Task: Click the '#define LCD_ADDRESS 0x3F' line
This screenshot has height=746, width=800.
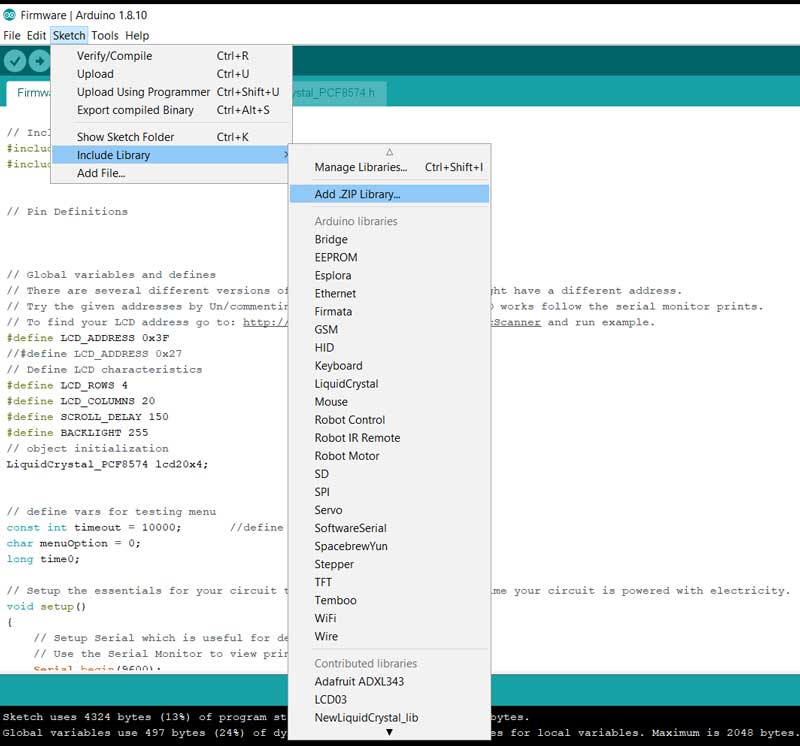Action: point(88,338)
